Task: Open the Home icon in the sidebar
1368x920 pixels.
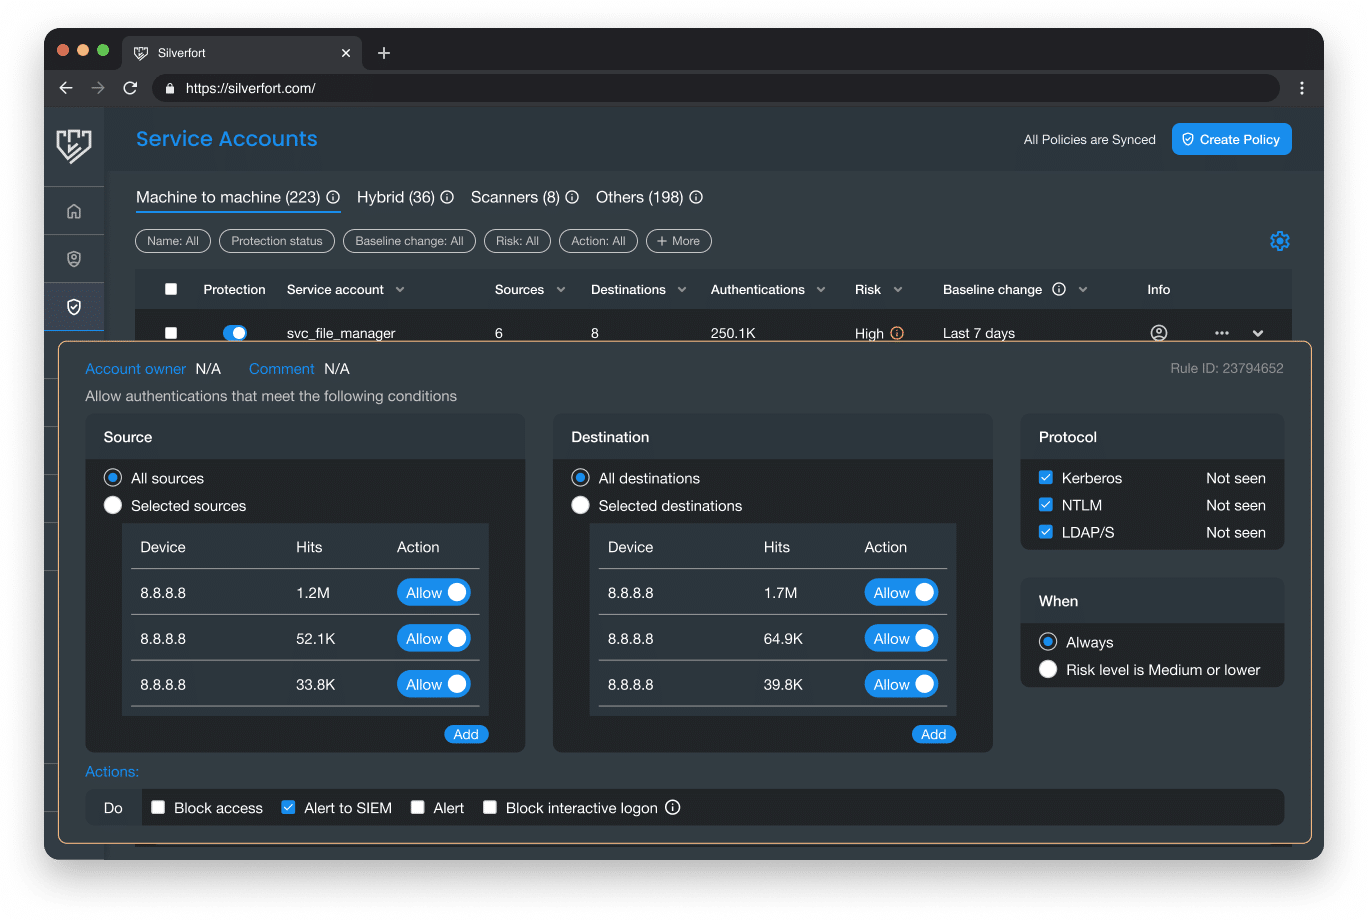Action: tap(74, 211)
